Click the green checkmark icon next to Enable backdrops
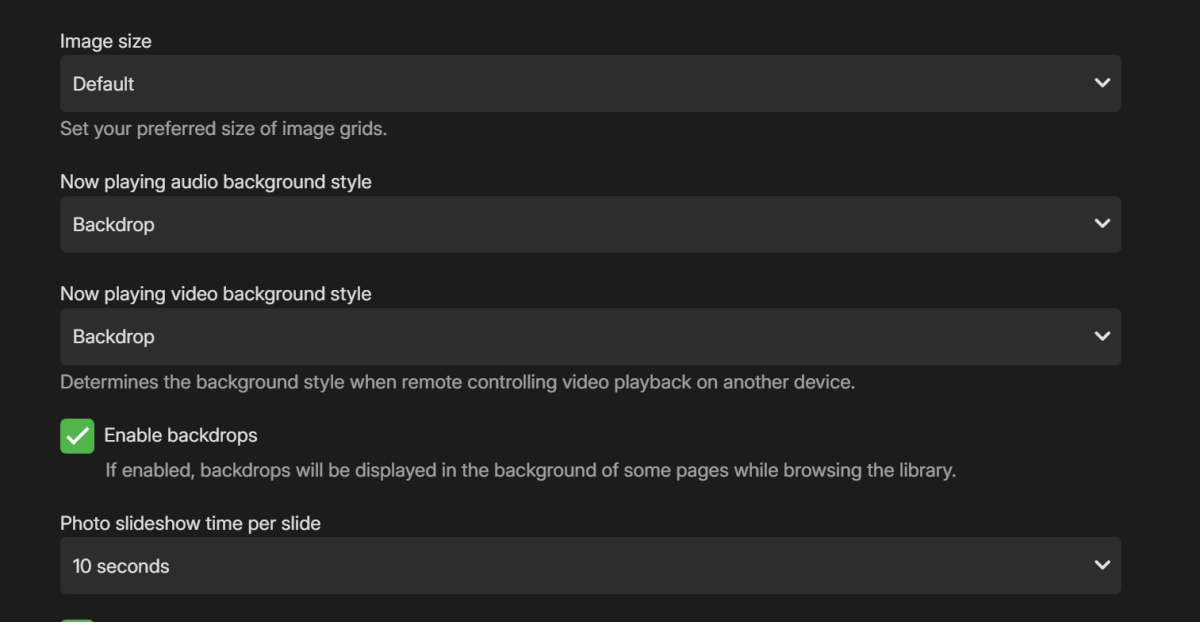 (77, 436)
